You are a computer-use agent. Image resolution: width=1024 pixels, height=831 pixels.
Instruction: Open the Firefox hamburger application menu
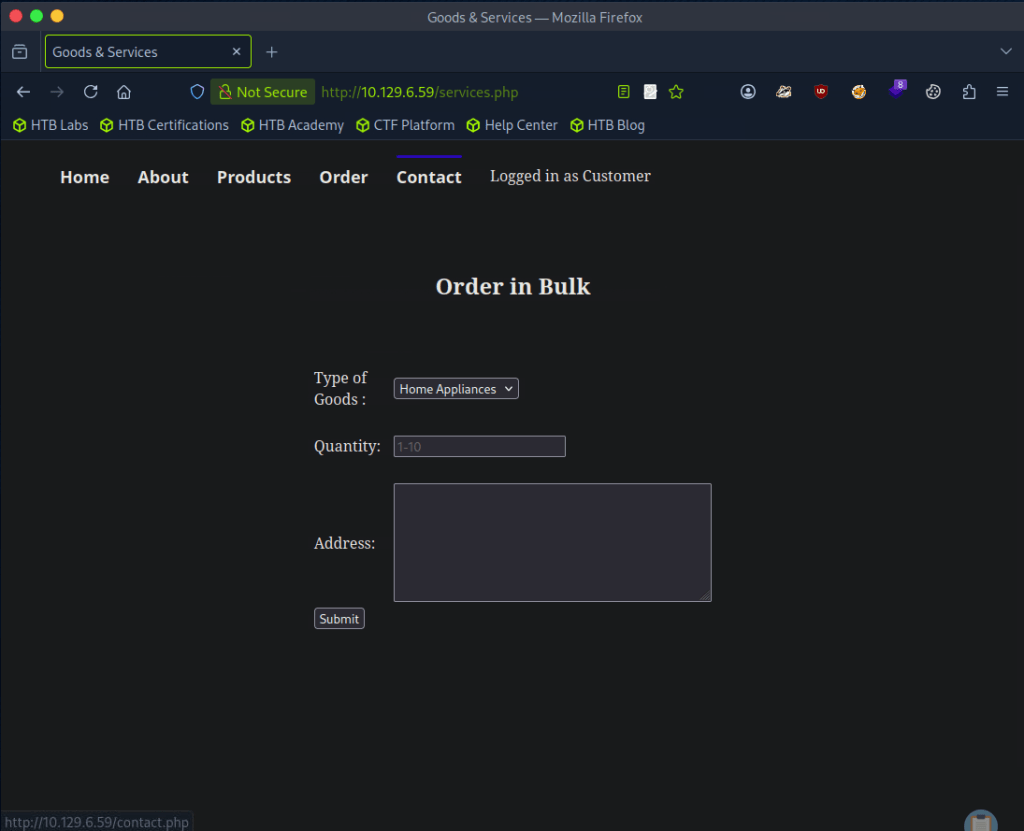point(1002,92)
